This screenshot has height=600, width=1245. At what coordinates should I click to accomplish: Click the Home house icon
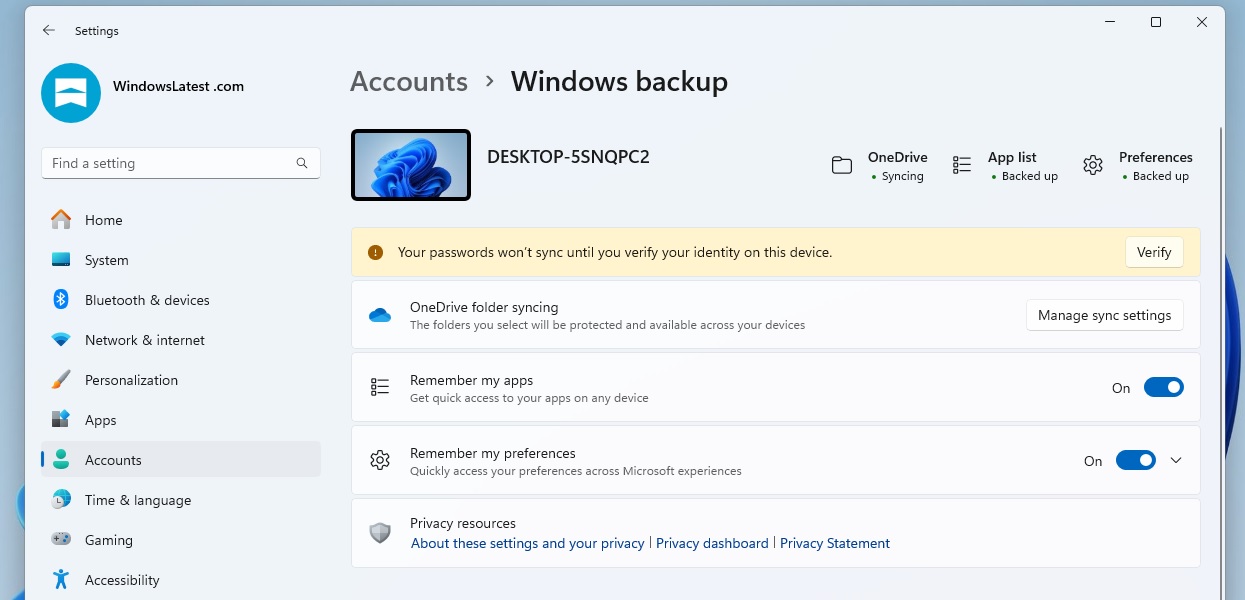click(x=61, y=220)
